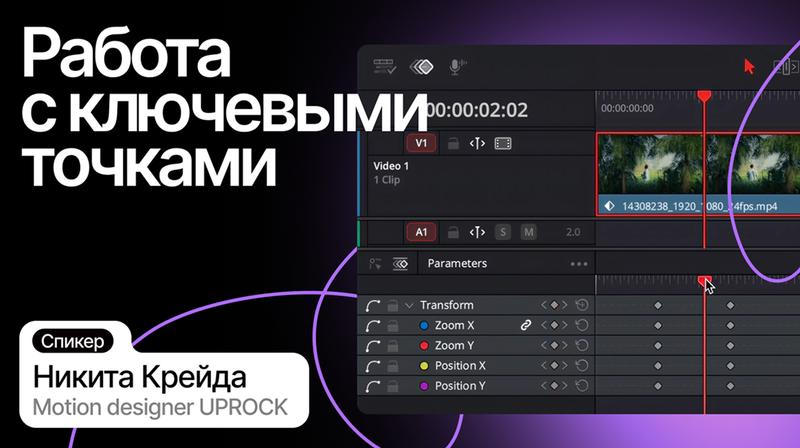This screenshot has height=448, width=800.
Task: Reset the Zoom X parameter
Action: tap(582, 325)
